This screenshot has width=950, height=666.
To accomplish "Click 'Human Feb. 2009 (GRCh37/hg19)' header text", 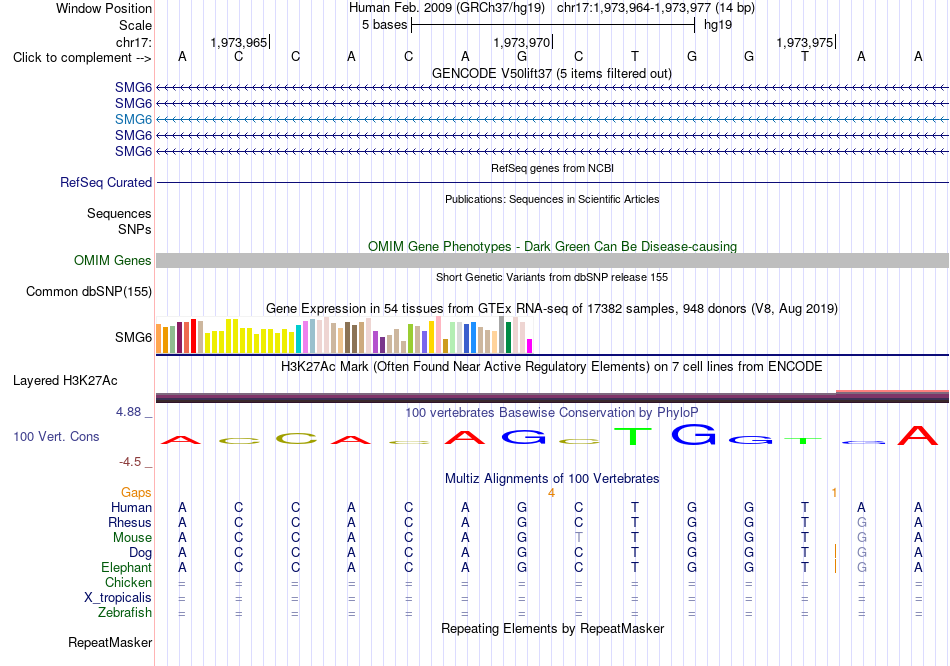I will click(x=447, y=8).
